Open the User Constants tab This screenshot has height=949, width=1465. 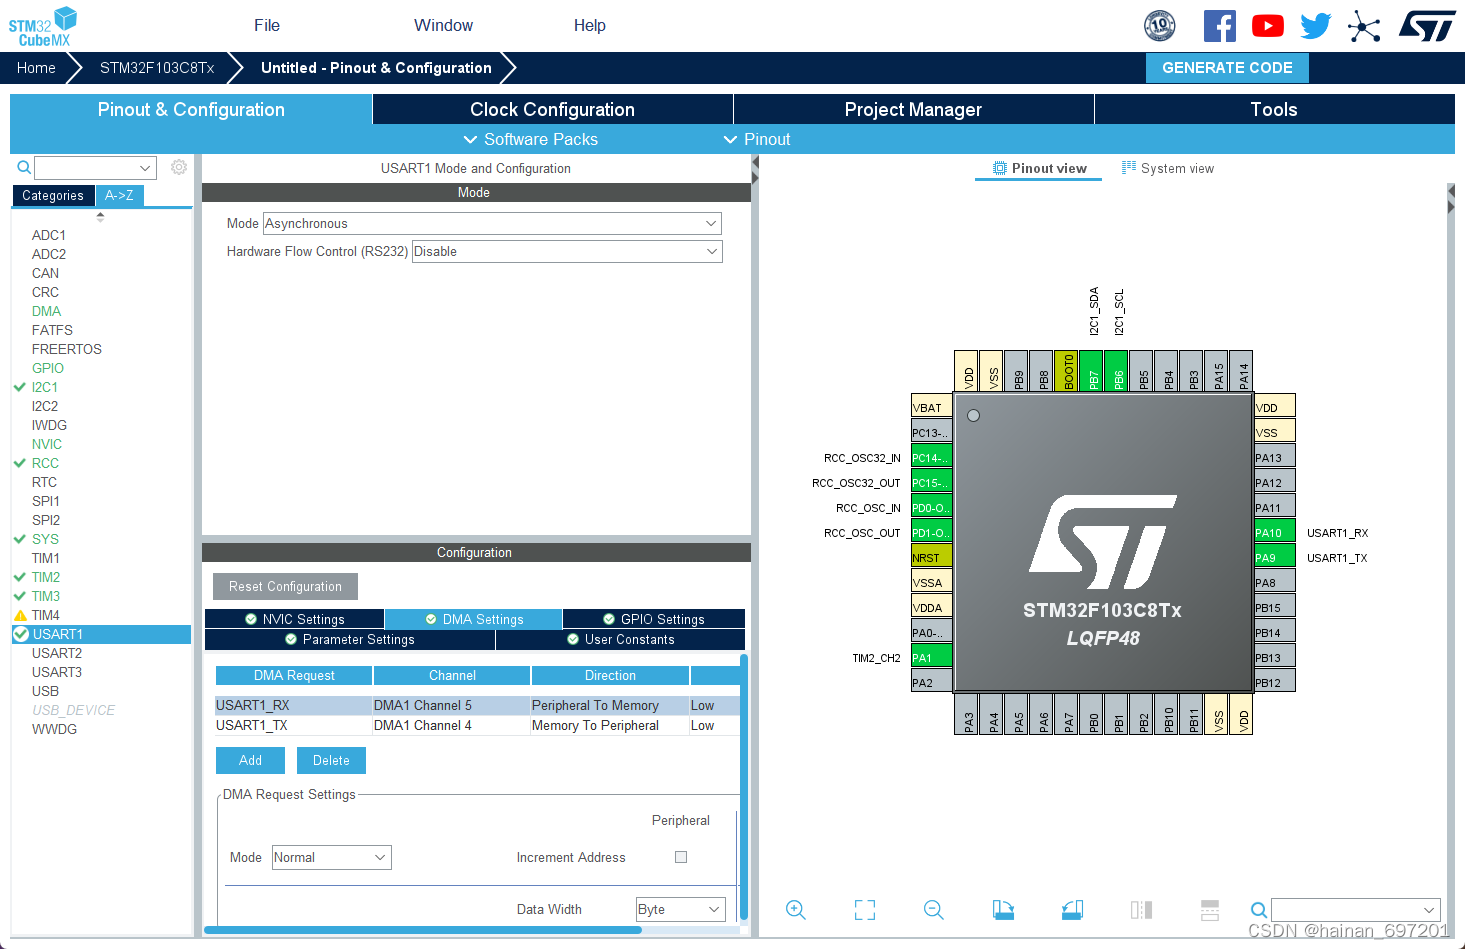point(621,639)
